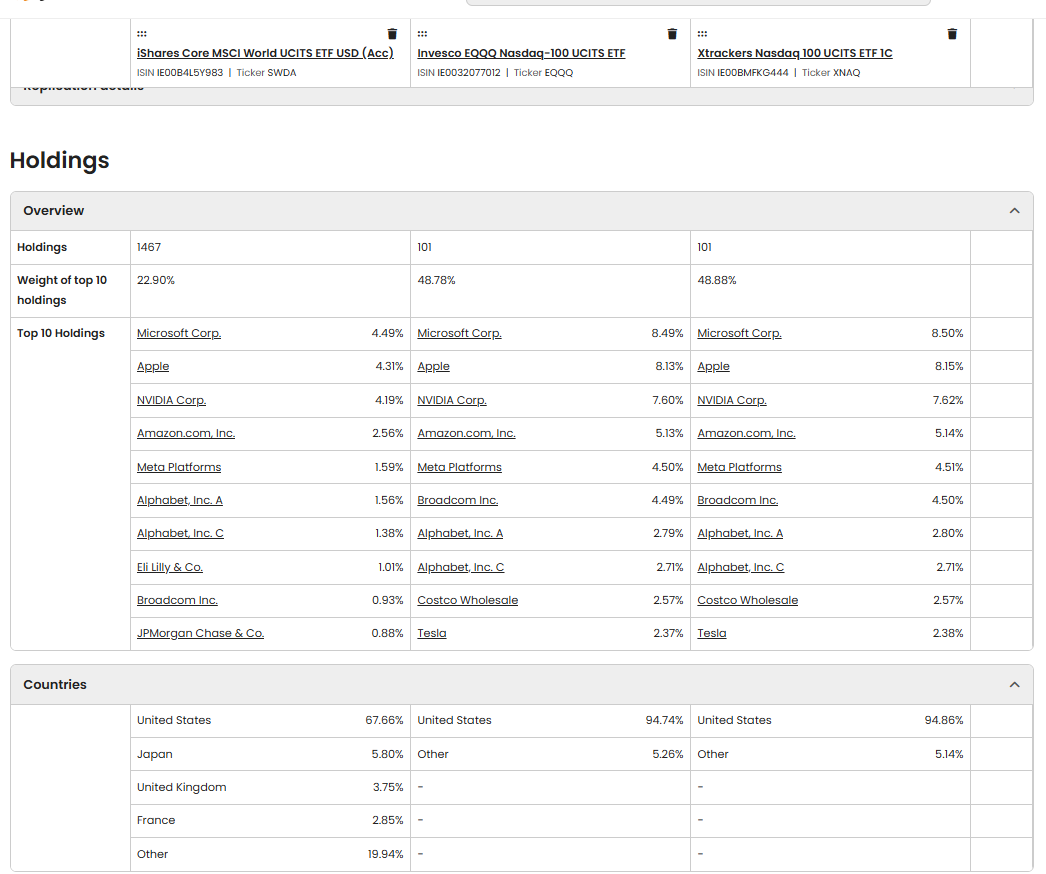
Task: Select the Other 19.94% country row
Action: (270, 854)
